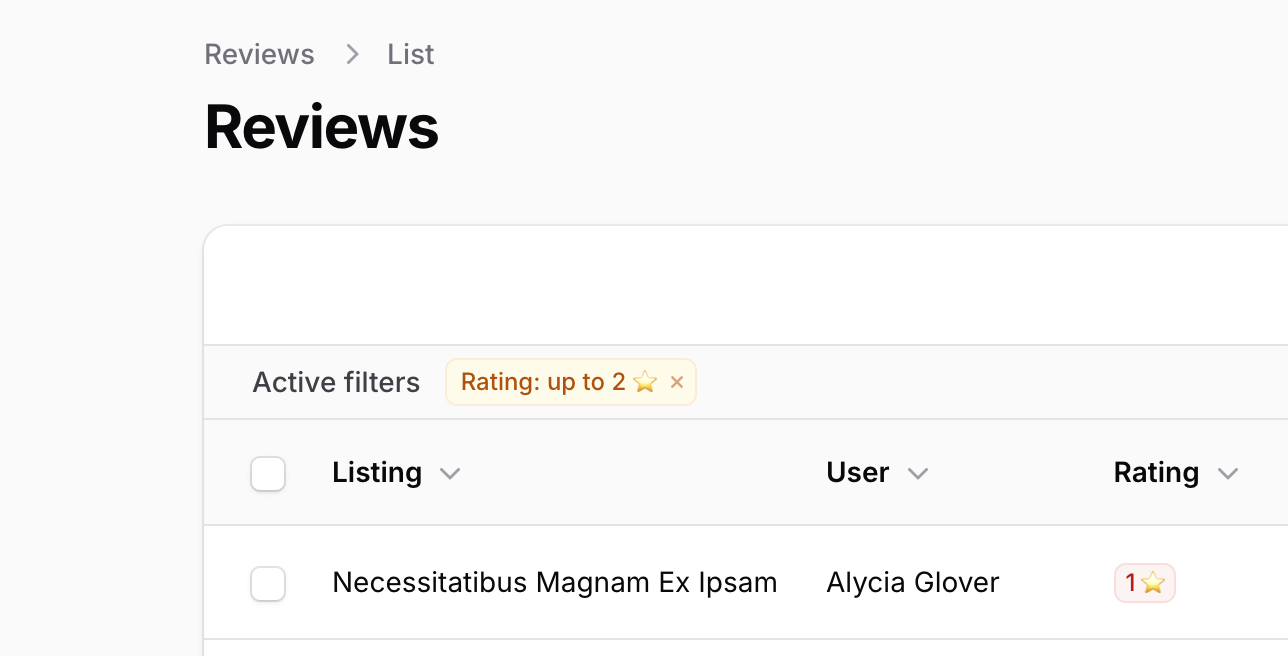Sort the table by the Listing column label
The height and width of the screenshot is (656, 1288).
click(x=376, y=472)
